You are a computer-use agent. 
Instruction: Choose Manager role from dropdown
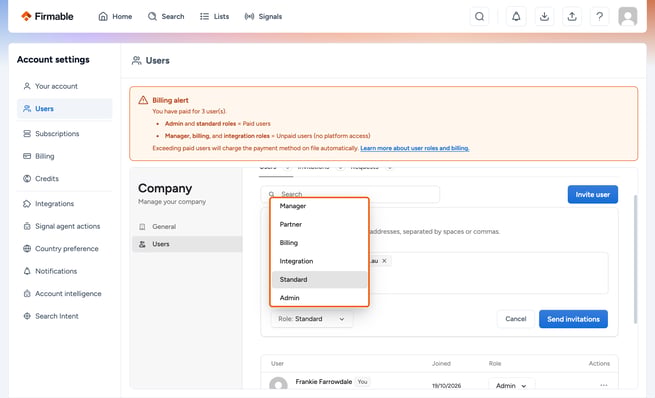pyautogui.click(x=319, y=206)
